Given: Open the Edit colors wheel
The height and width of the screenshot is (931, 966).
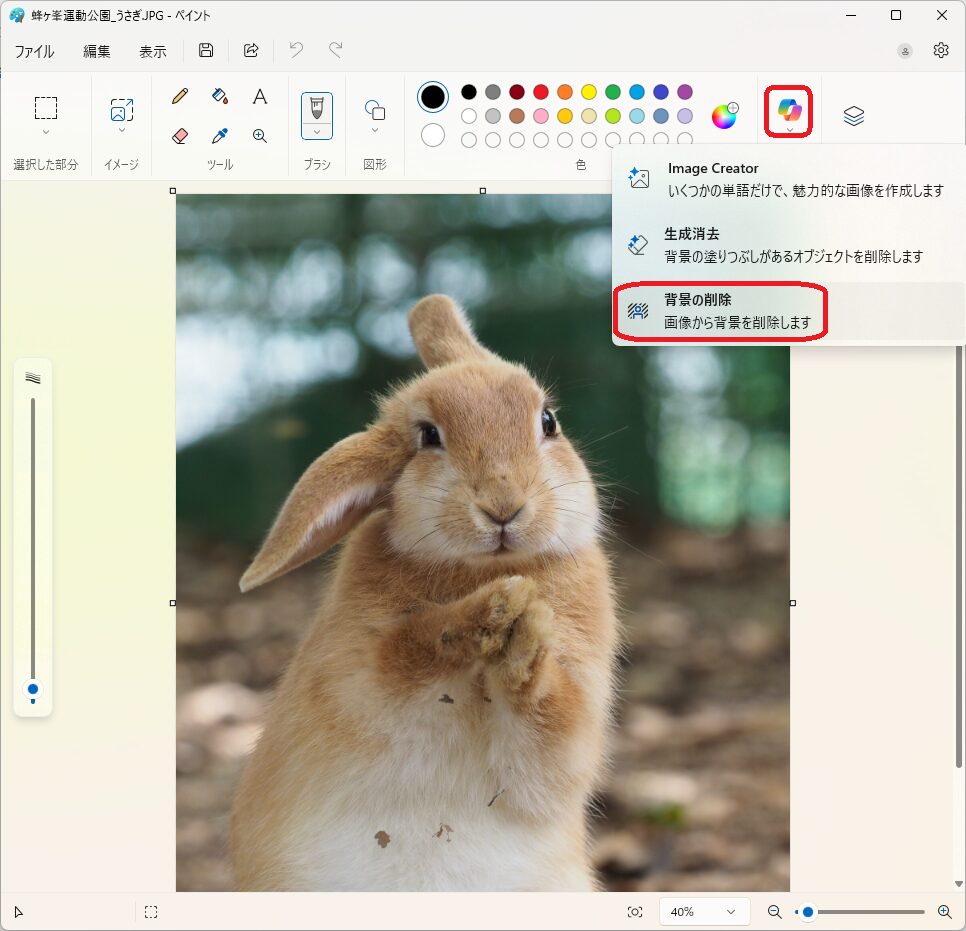Looking at the screenshot, I should tap(724, 116).
